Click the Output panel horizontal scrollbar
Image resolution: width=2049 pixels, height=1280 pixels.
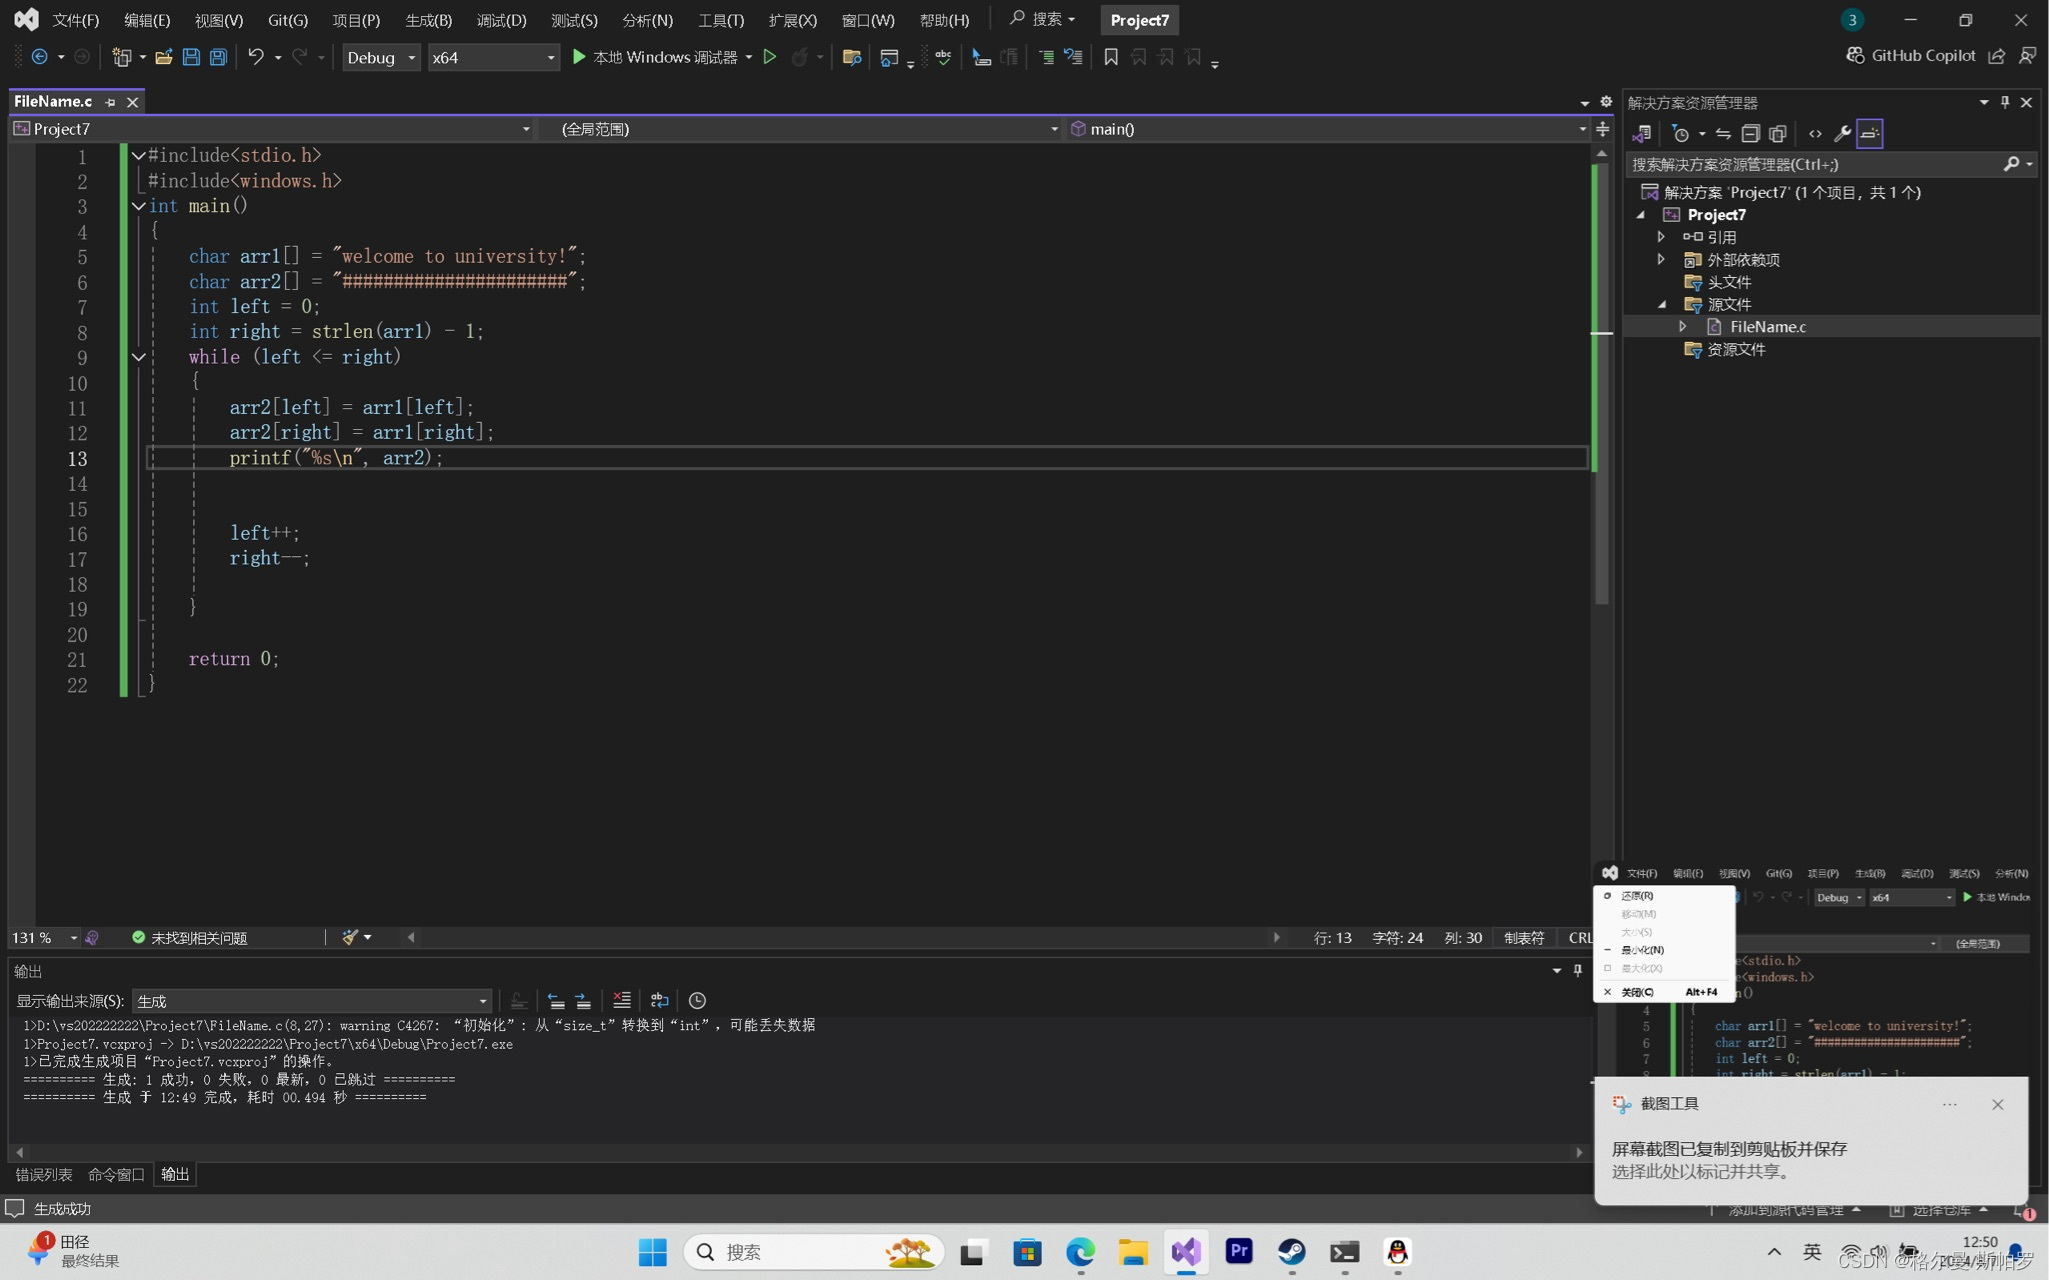pos(799,1152)
